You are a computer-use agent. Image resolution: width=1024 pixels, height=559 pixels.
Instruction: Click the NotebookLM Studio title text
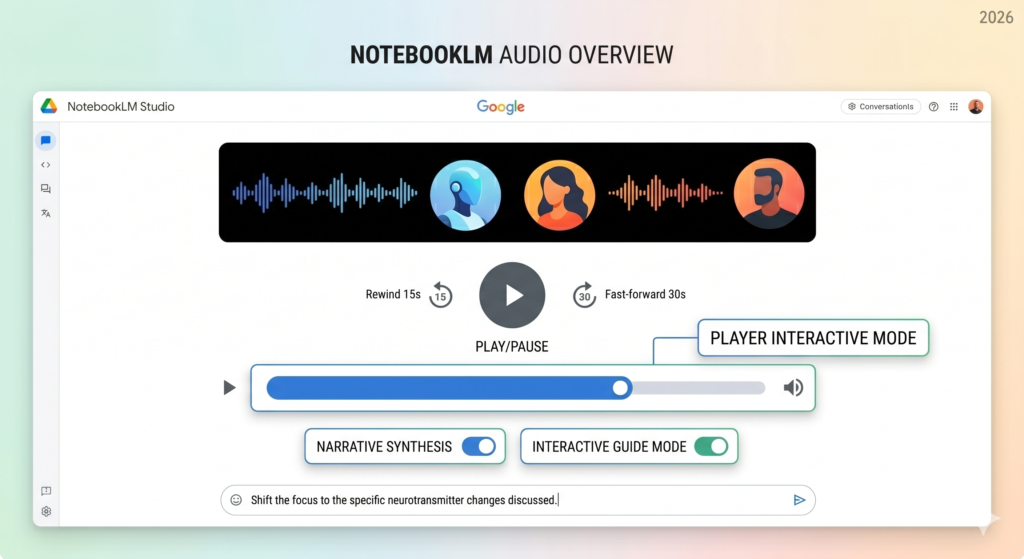point(121,106)
